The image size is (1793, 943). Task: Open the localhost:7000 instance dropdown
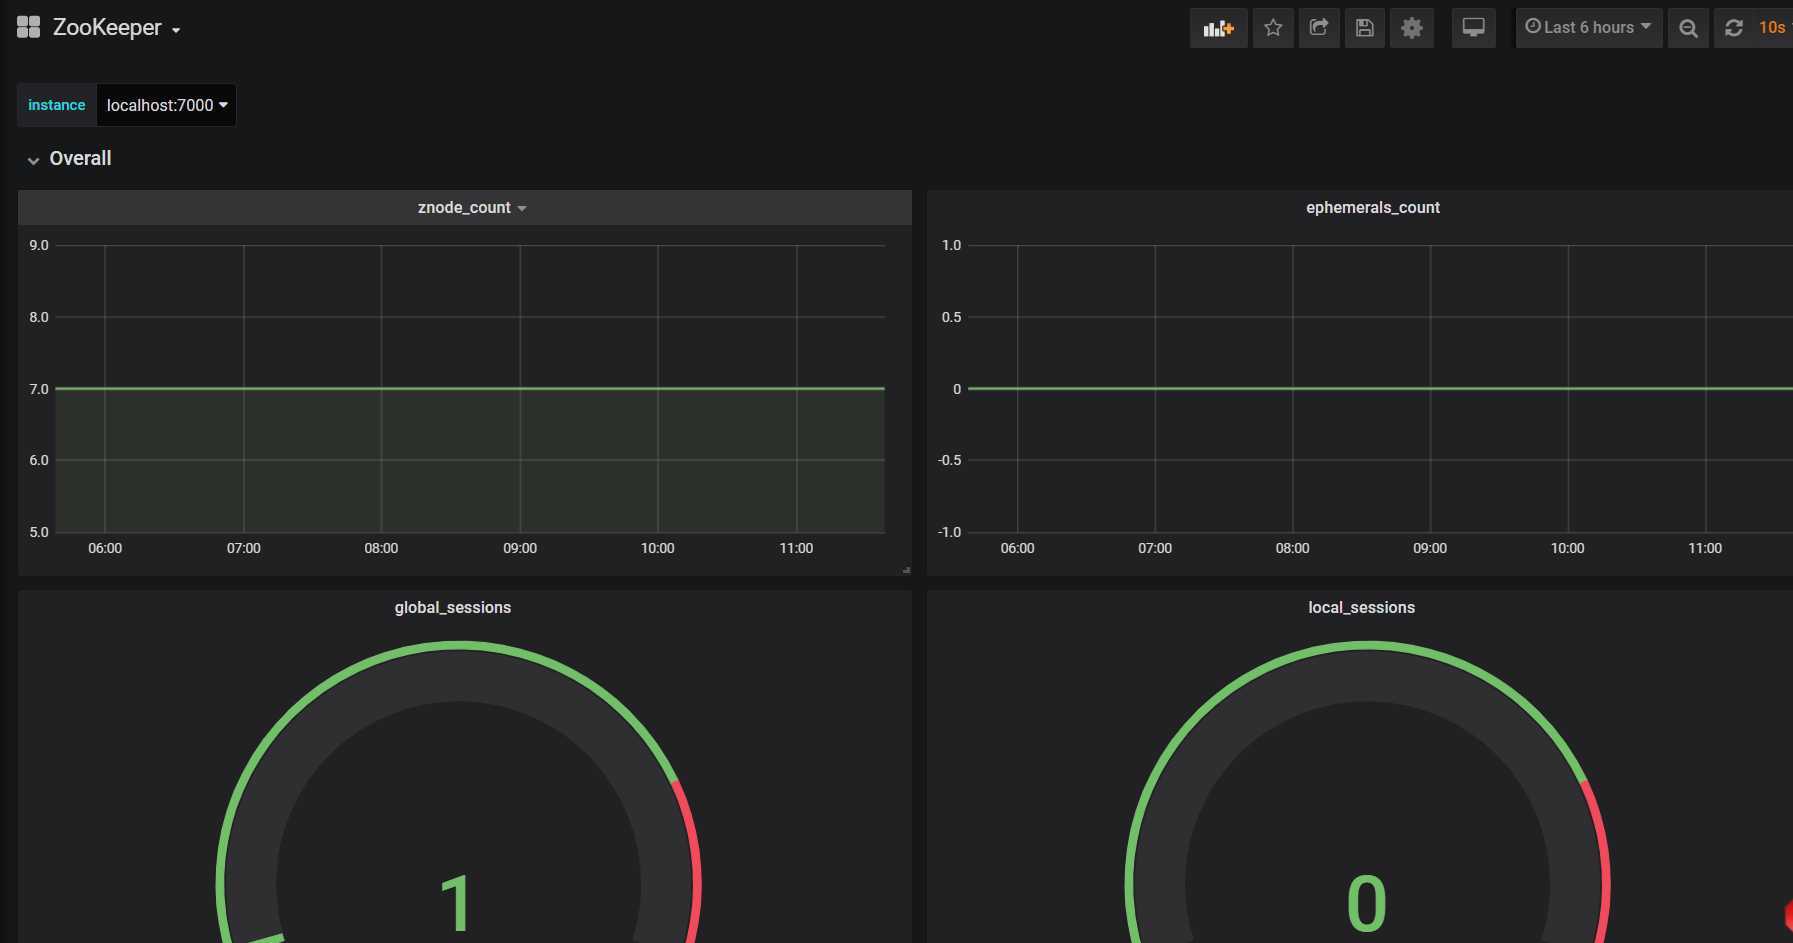[x=167, y=105]
